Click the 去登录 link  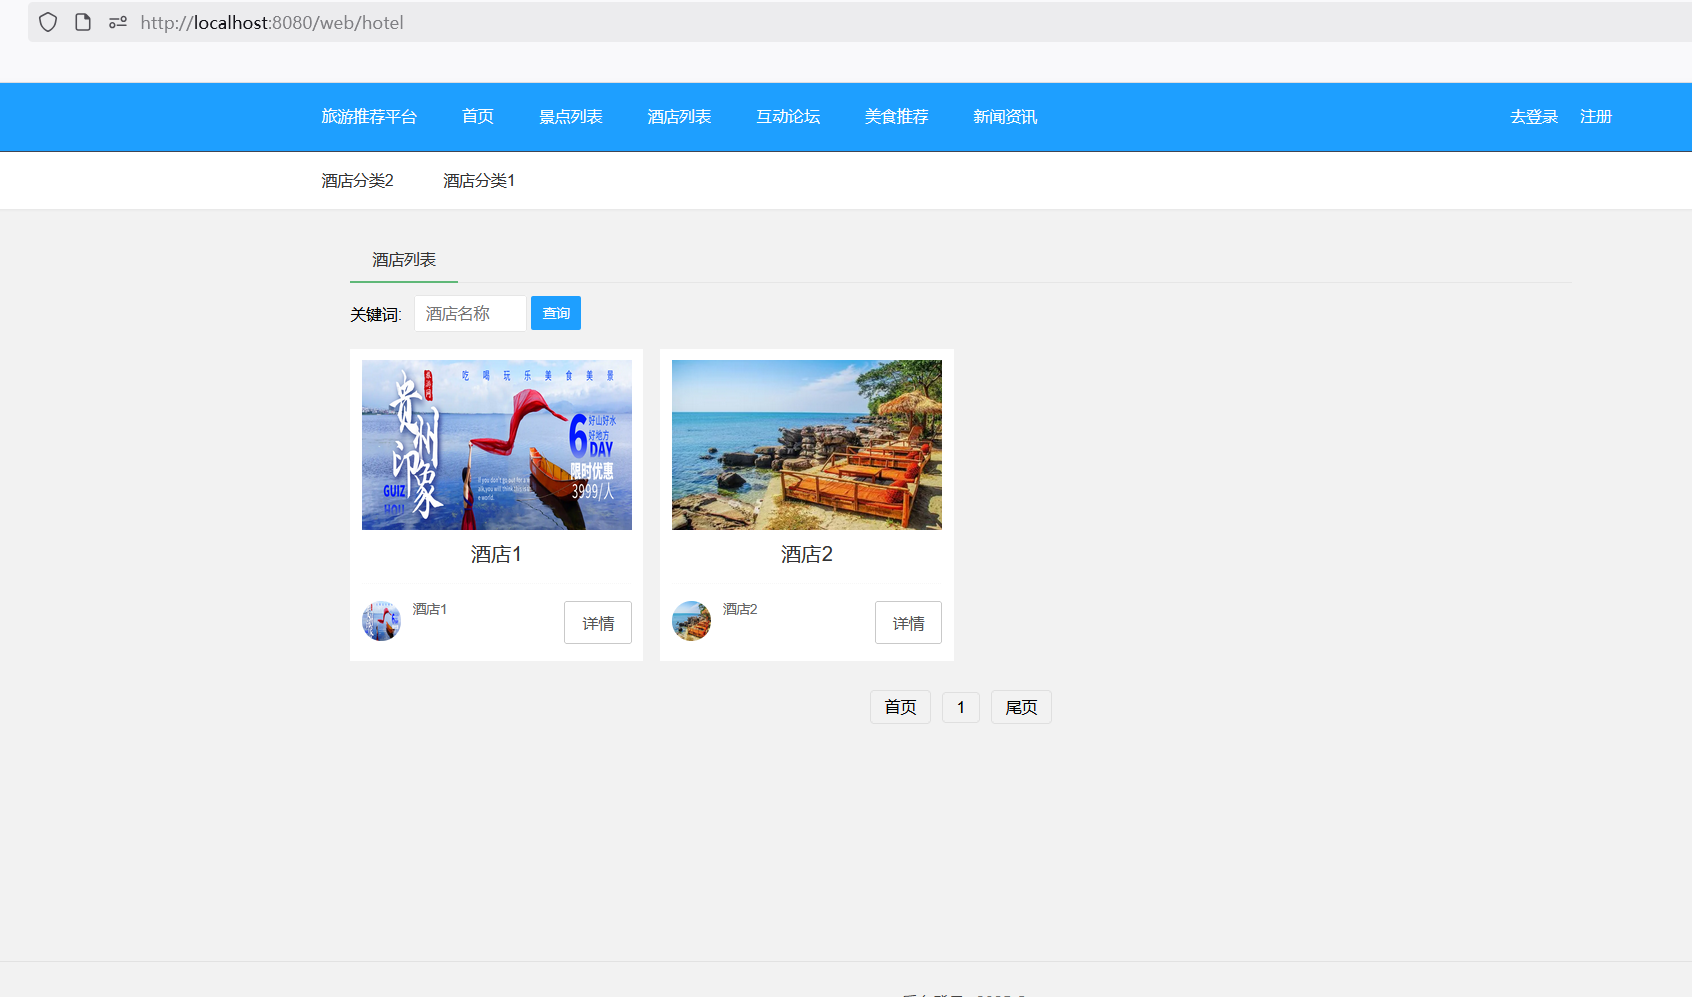click(x=1534, y=117)
